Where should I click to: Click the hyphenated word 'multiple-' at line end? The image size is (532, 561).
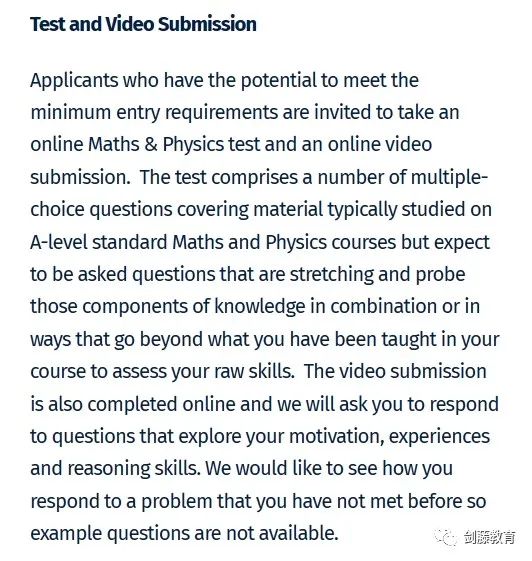pos(449,177)
